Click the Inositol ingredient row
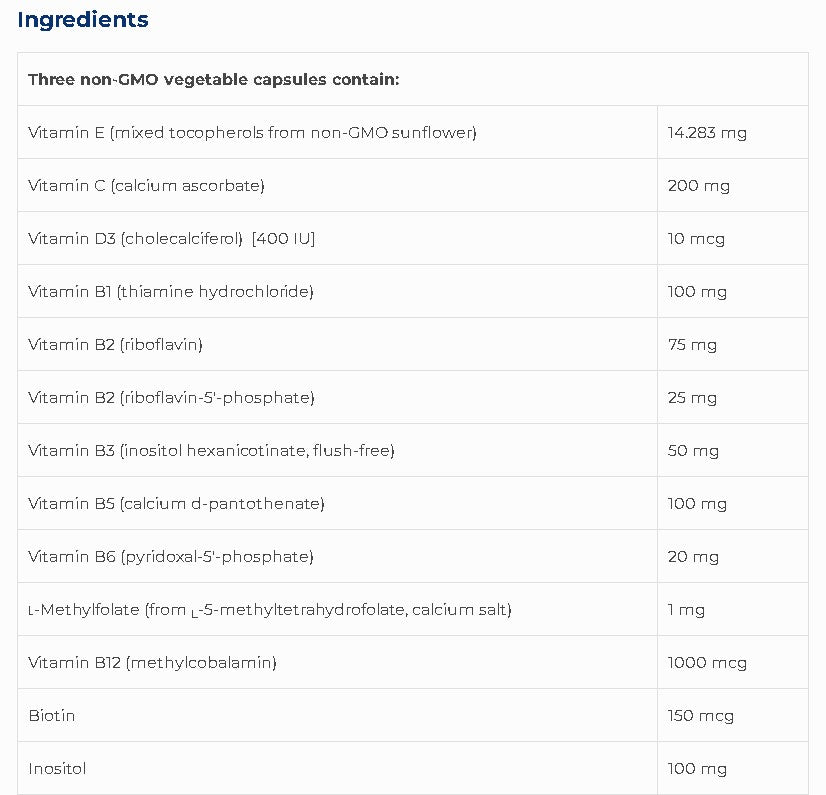The width and height of the screenshot is (826, 795). (x=57, y=768)
